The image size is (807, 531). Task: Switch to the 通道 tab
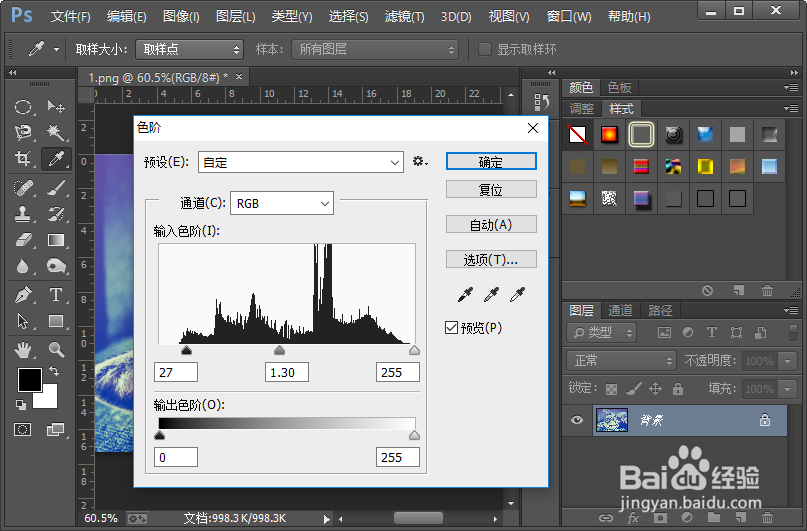tap(620, 310)
